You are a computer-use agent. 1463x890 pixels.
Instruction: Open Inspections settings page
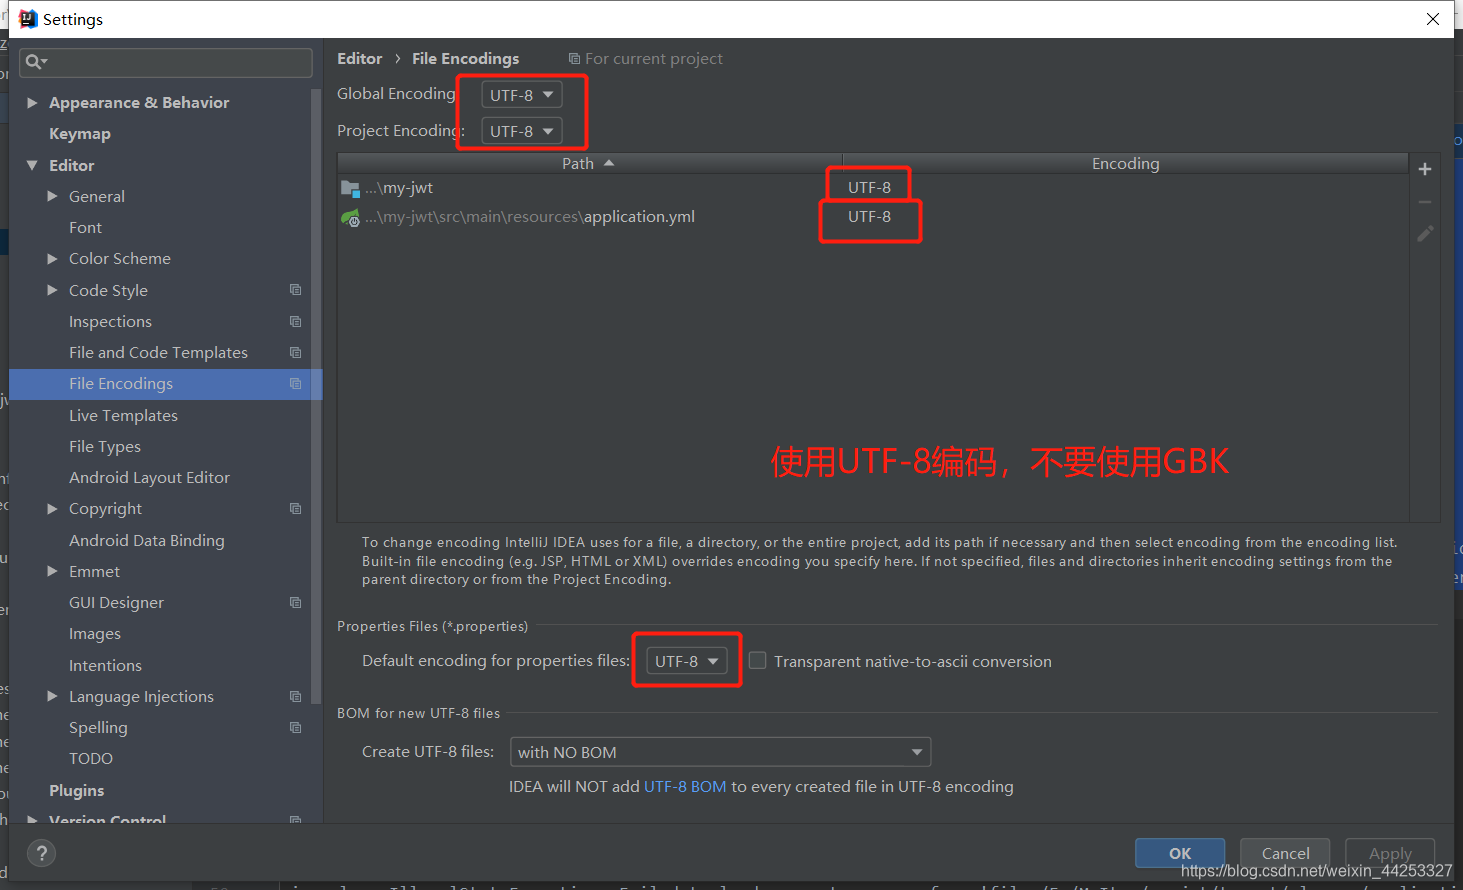point(110,321)
